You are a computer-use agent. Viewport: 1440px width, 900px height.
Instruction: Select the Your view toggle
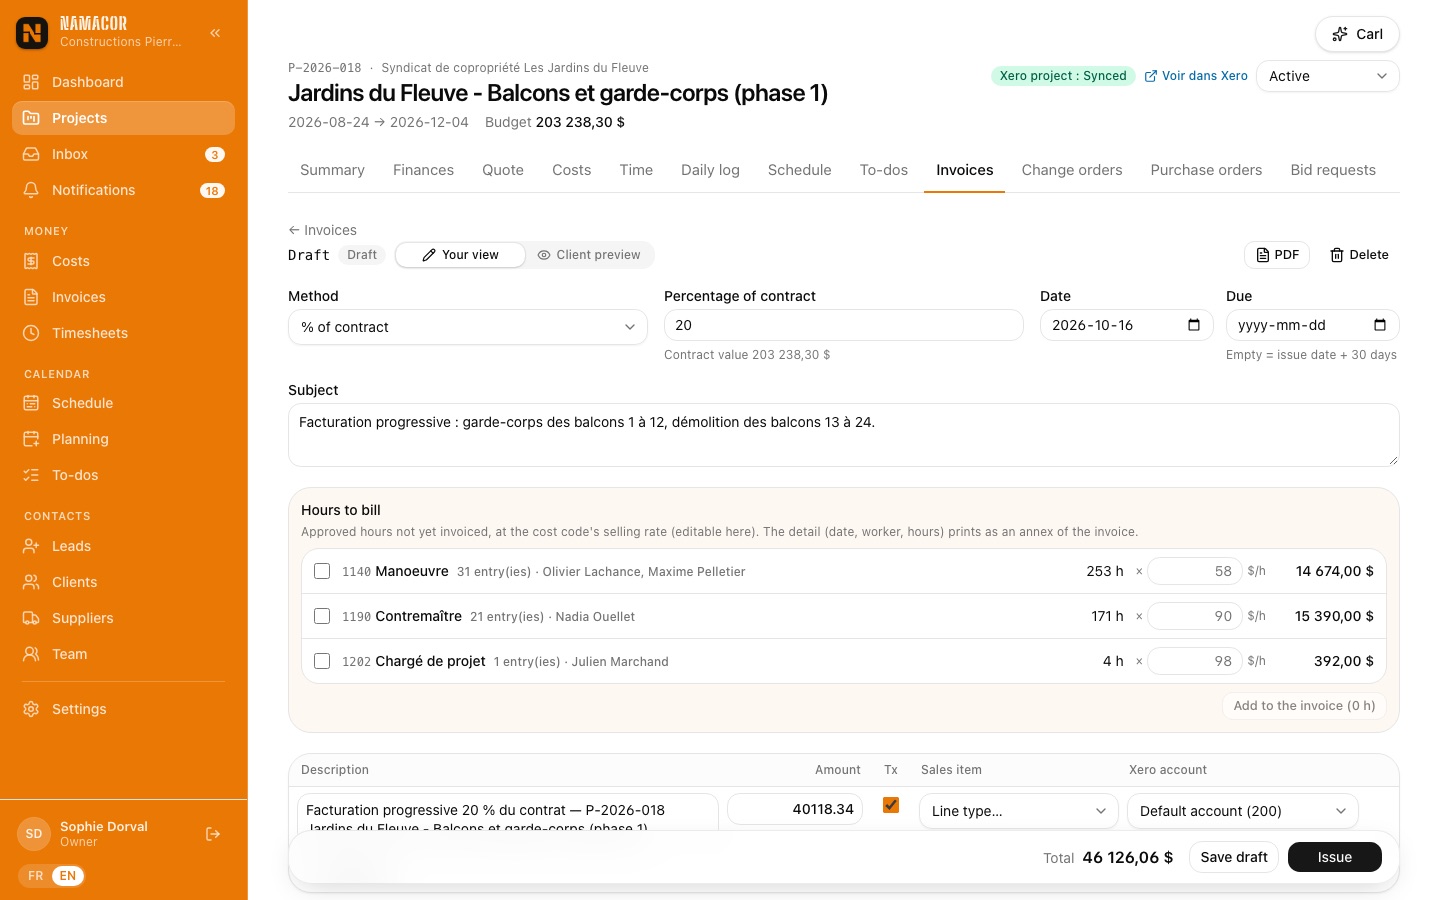click(x=461, y=255)
